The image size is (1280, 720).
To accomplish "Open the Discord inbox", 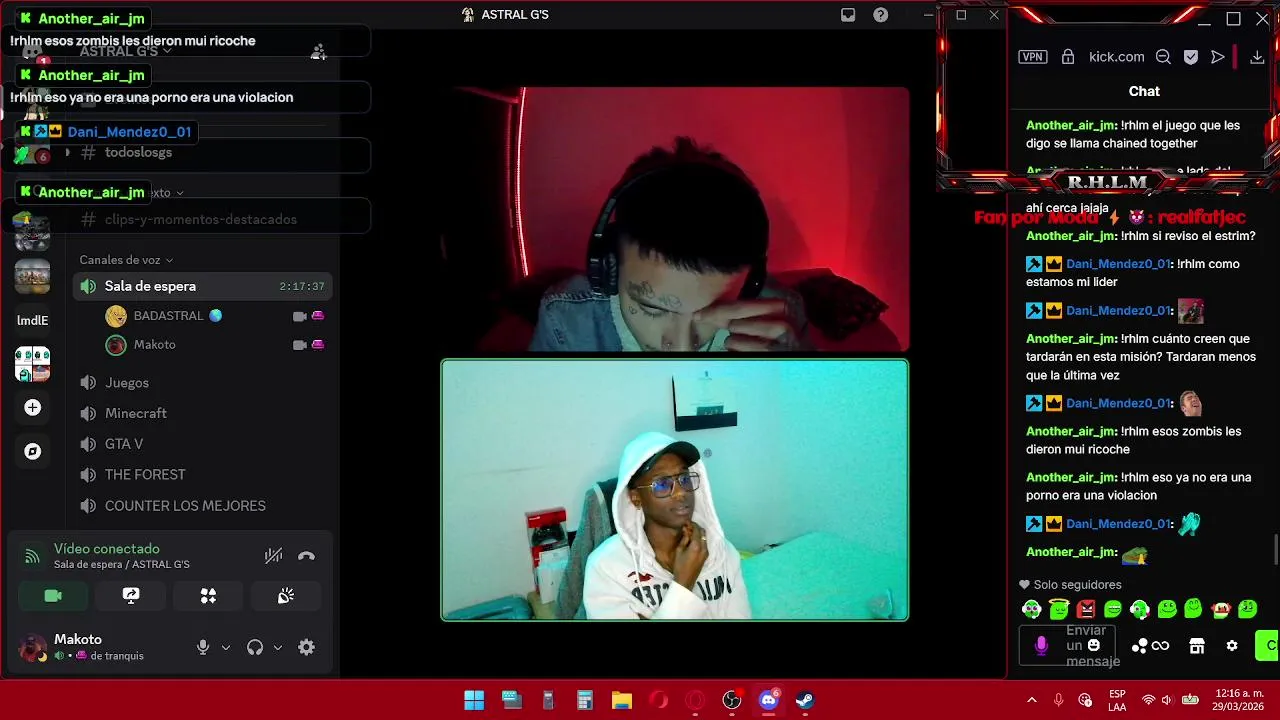I will 848,15.
